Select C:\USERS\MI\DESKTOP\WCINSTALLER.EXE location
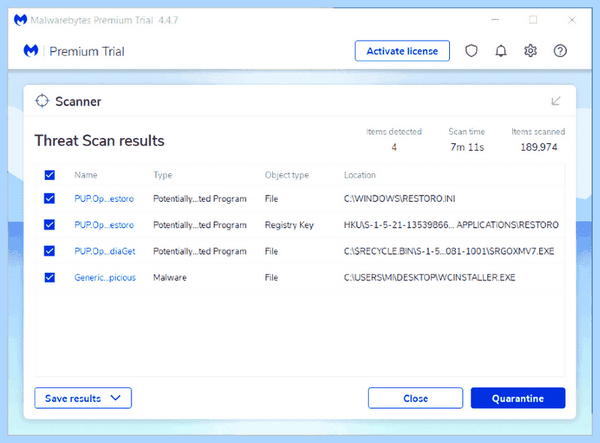This screenshot has width=600, height=443. [x=429, y=277]
